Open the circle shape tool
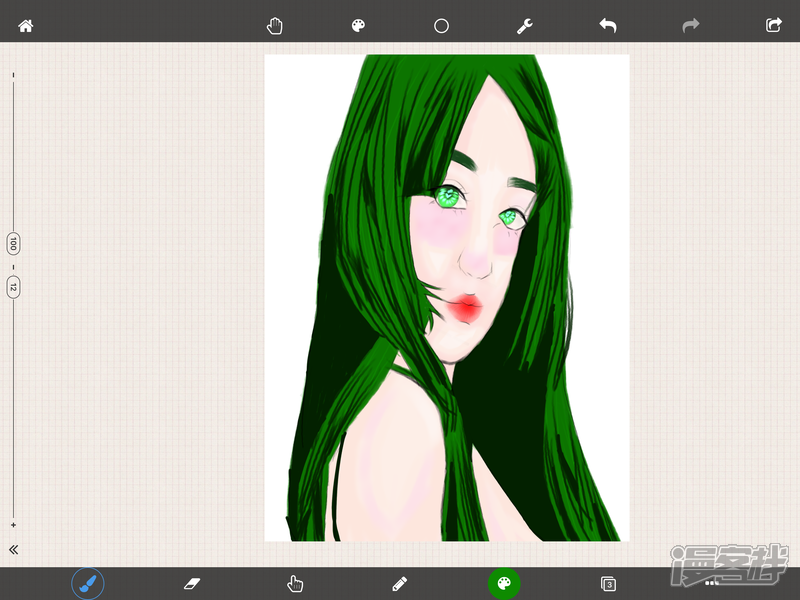Image resolution: width=800 pixels, height=600 pixels. point(441,26)
